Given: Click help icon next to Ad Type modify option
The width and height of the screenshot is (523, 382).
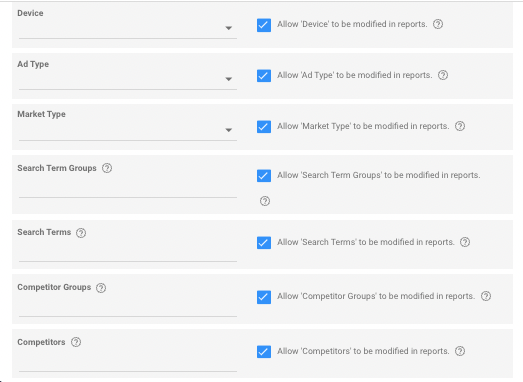Looking at the screenshot, I should (443, 75).
